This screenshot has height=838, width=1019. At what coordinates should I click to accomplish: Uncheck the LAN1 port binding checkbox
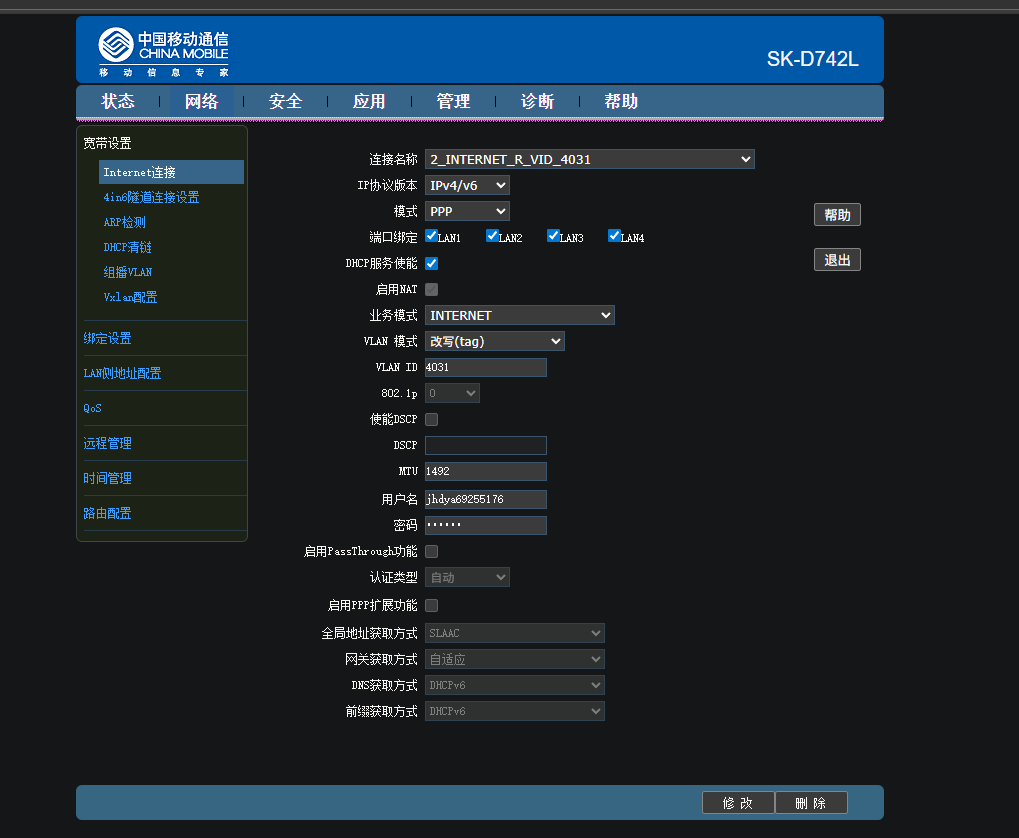click(x=432, y=236)
